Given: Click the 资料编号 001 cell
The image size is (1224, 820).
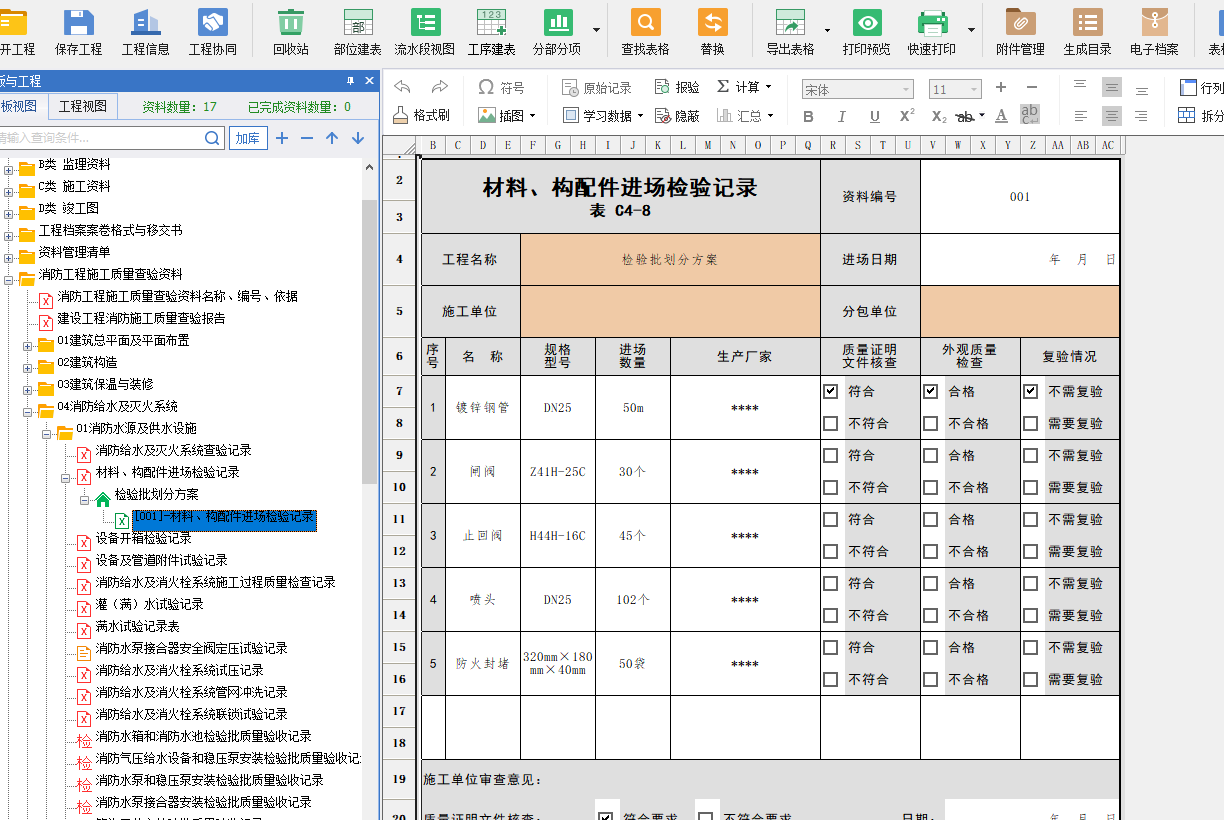Looking at the screenshot, I should tap(1019, 197).
